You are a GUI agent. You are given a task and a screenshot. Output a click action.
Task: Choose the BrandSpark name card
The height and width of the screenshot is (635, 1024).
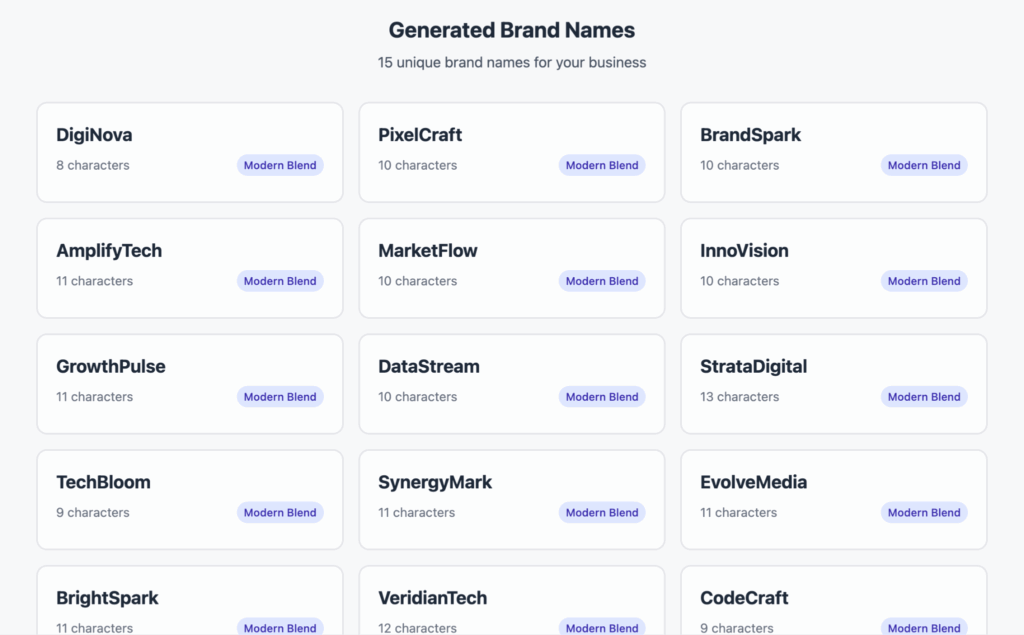[833, 151]
